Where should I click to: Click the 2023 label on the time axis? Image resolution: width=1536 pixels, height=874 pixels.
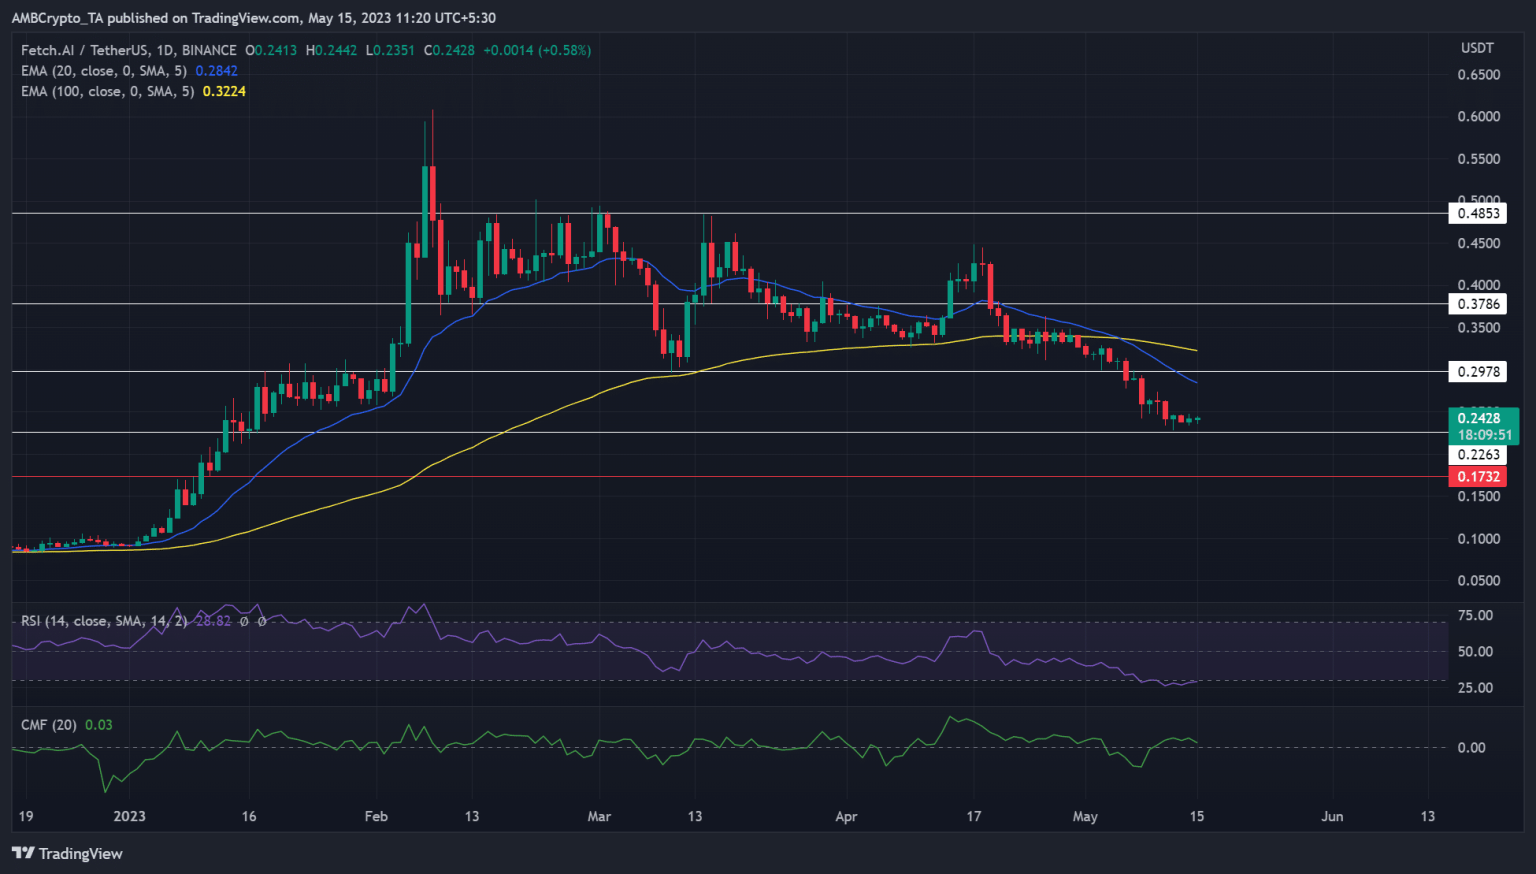129,816
